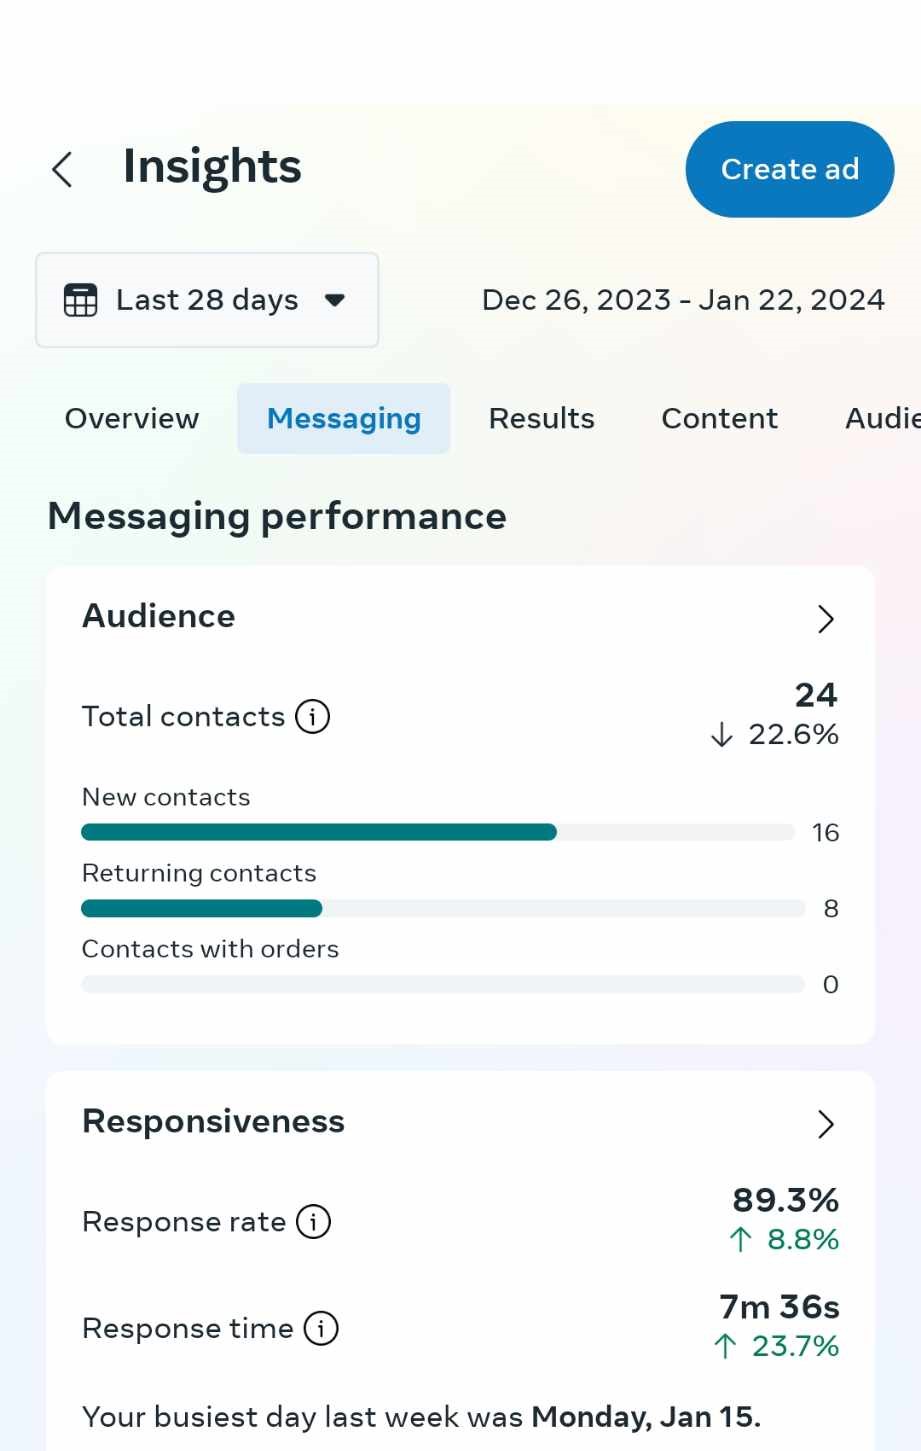
Task: Tap the Total contacts info icon
Action: click(313, 716)
